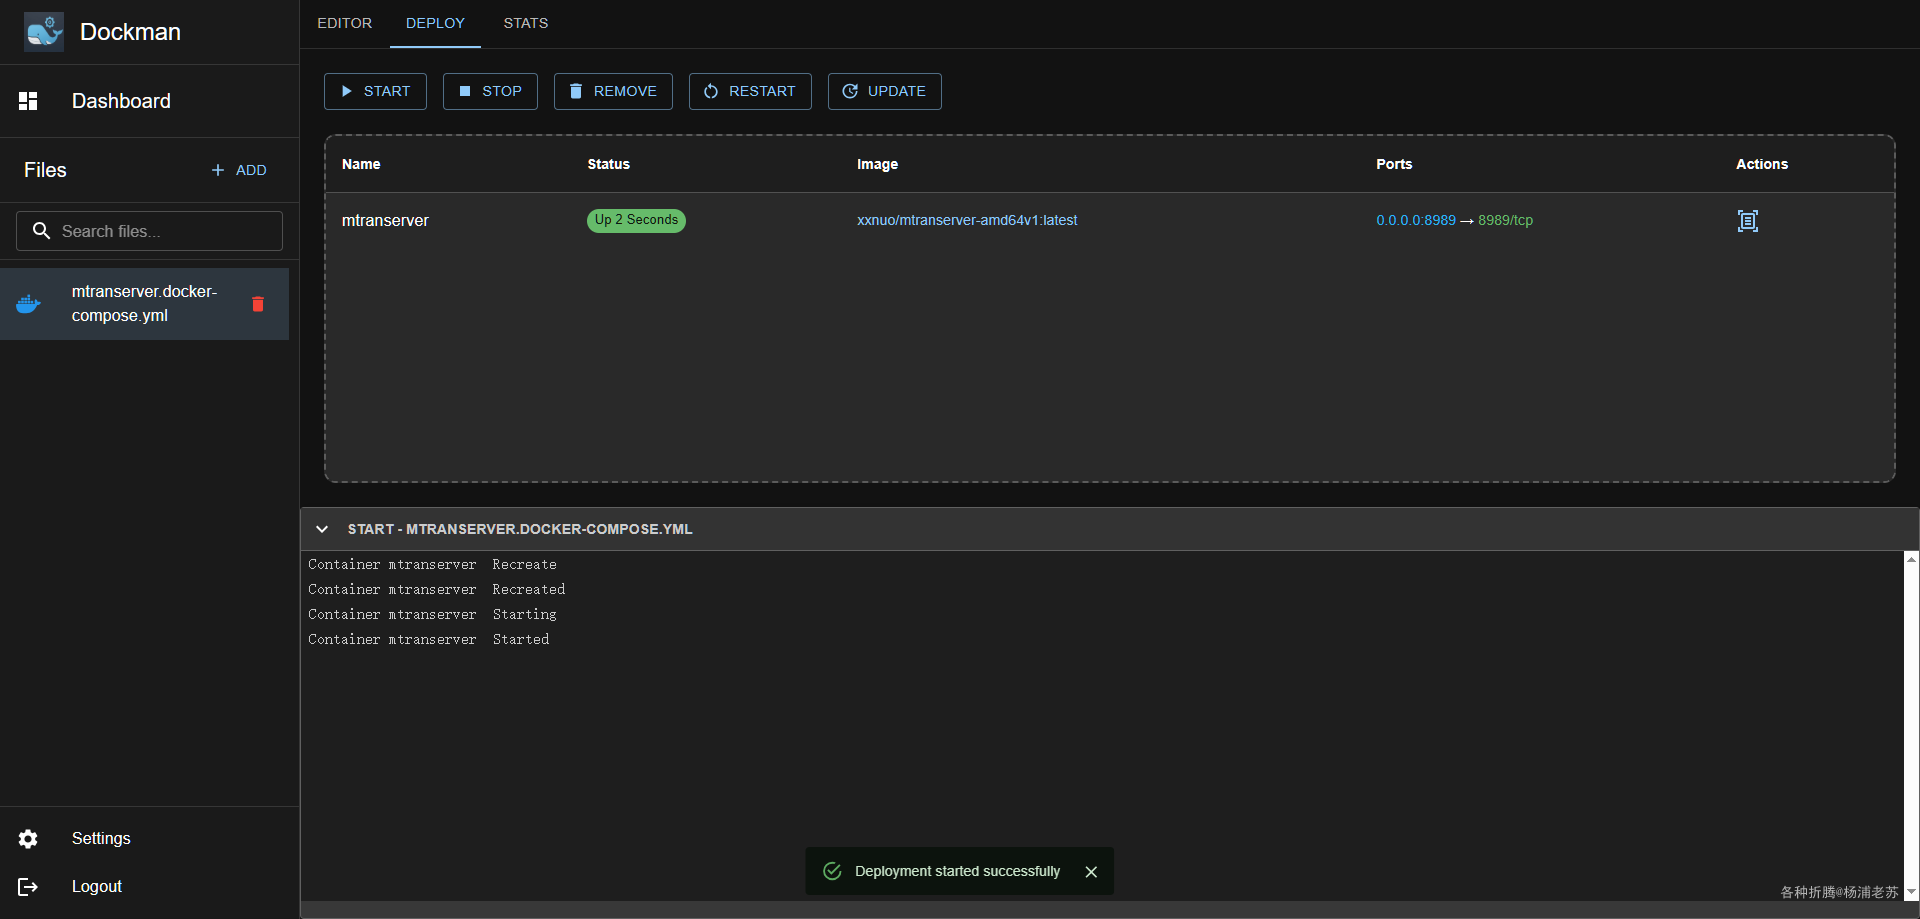
Task: Click the 8989/tcp container port text
Action: pyautogui.click(x=1505, y=220)
